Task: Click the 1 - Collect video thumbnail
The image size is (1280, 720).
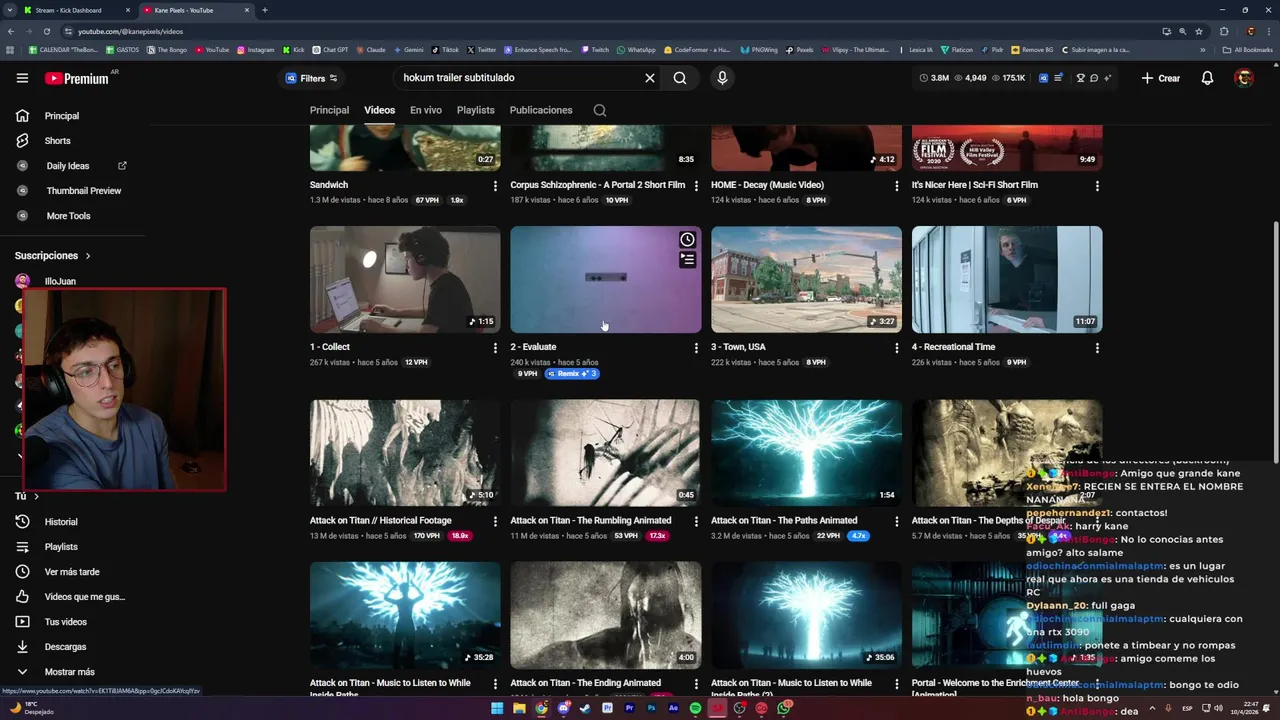Action: [x=405, y=280]
